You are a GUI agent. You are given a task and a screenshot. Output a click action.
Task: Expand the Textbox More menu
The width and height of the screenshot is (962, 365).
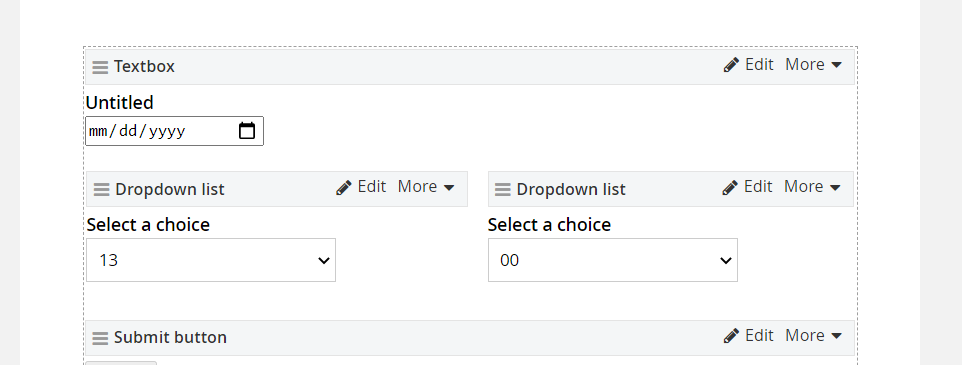click(x=814, y=64)
